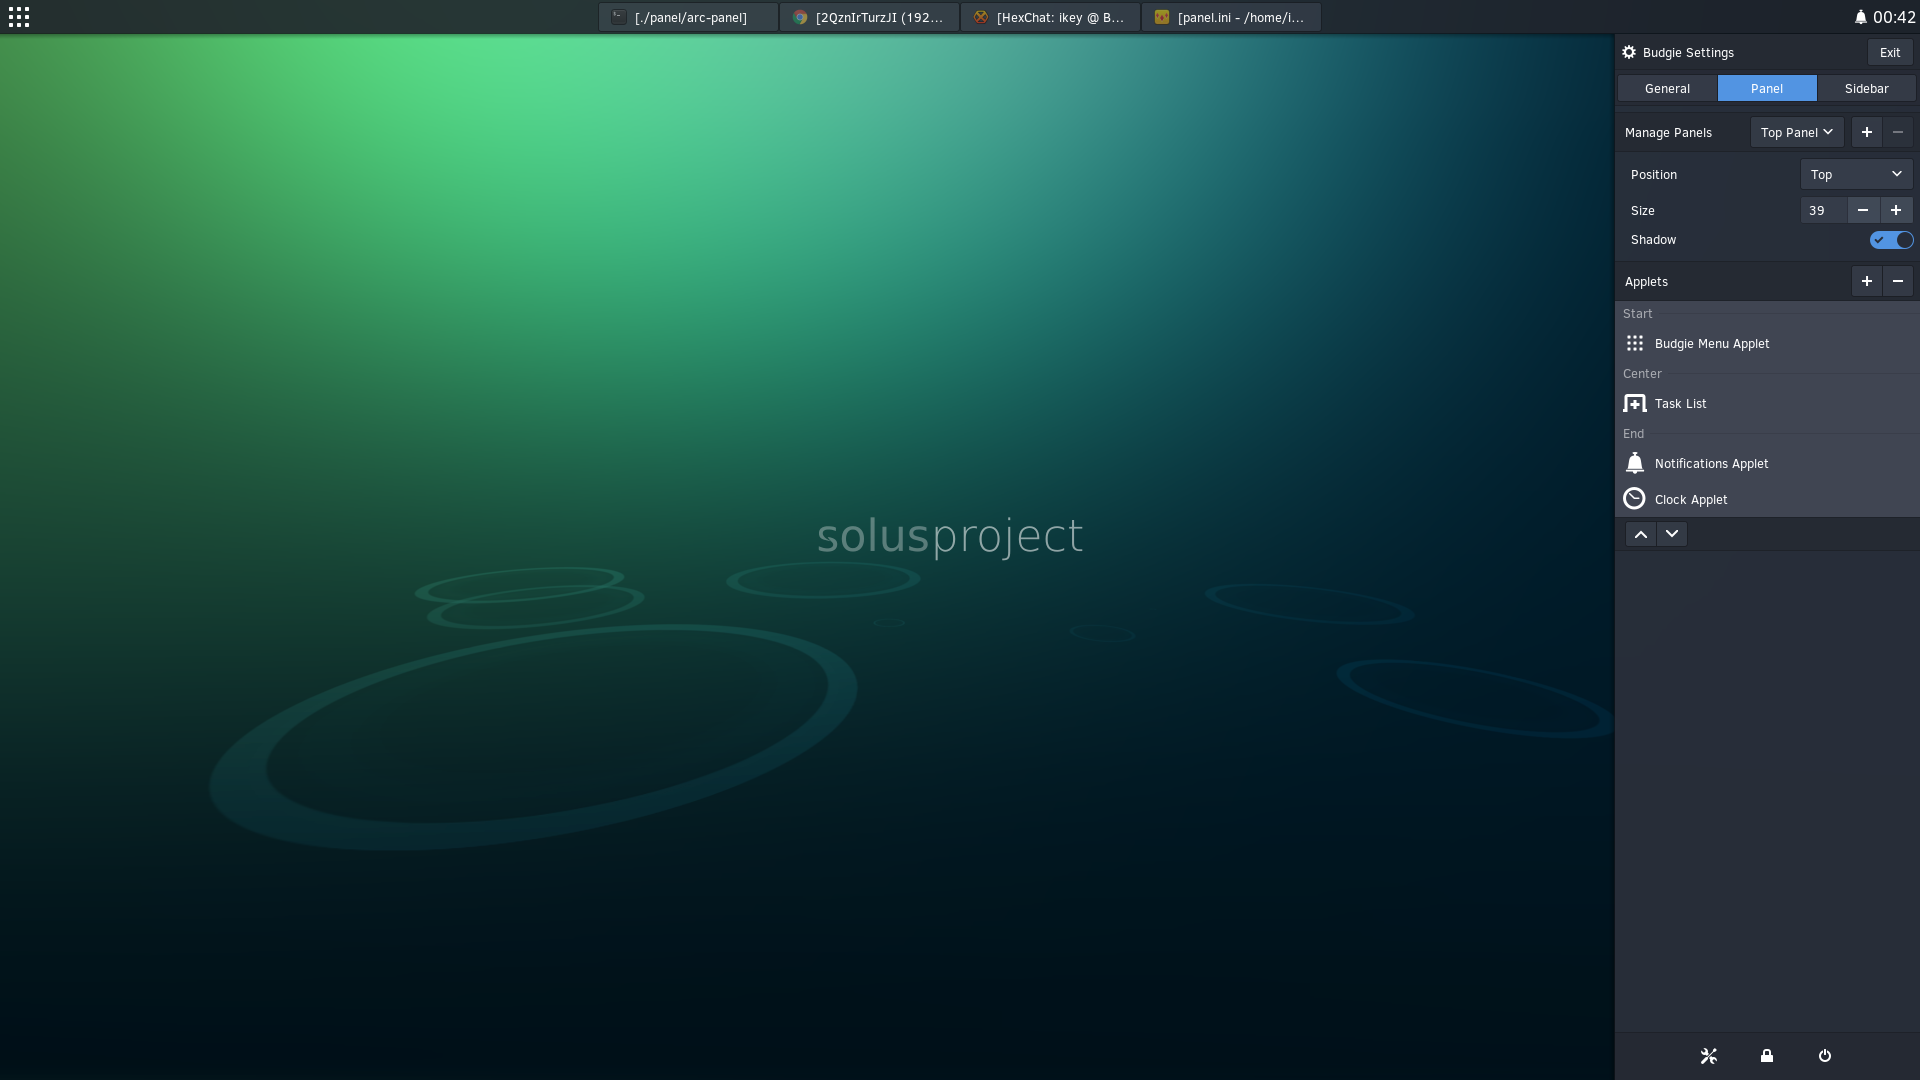
Task: Click the Chrome icon in task list
Action: [x=800, y=17]
